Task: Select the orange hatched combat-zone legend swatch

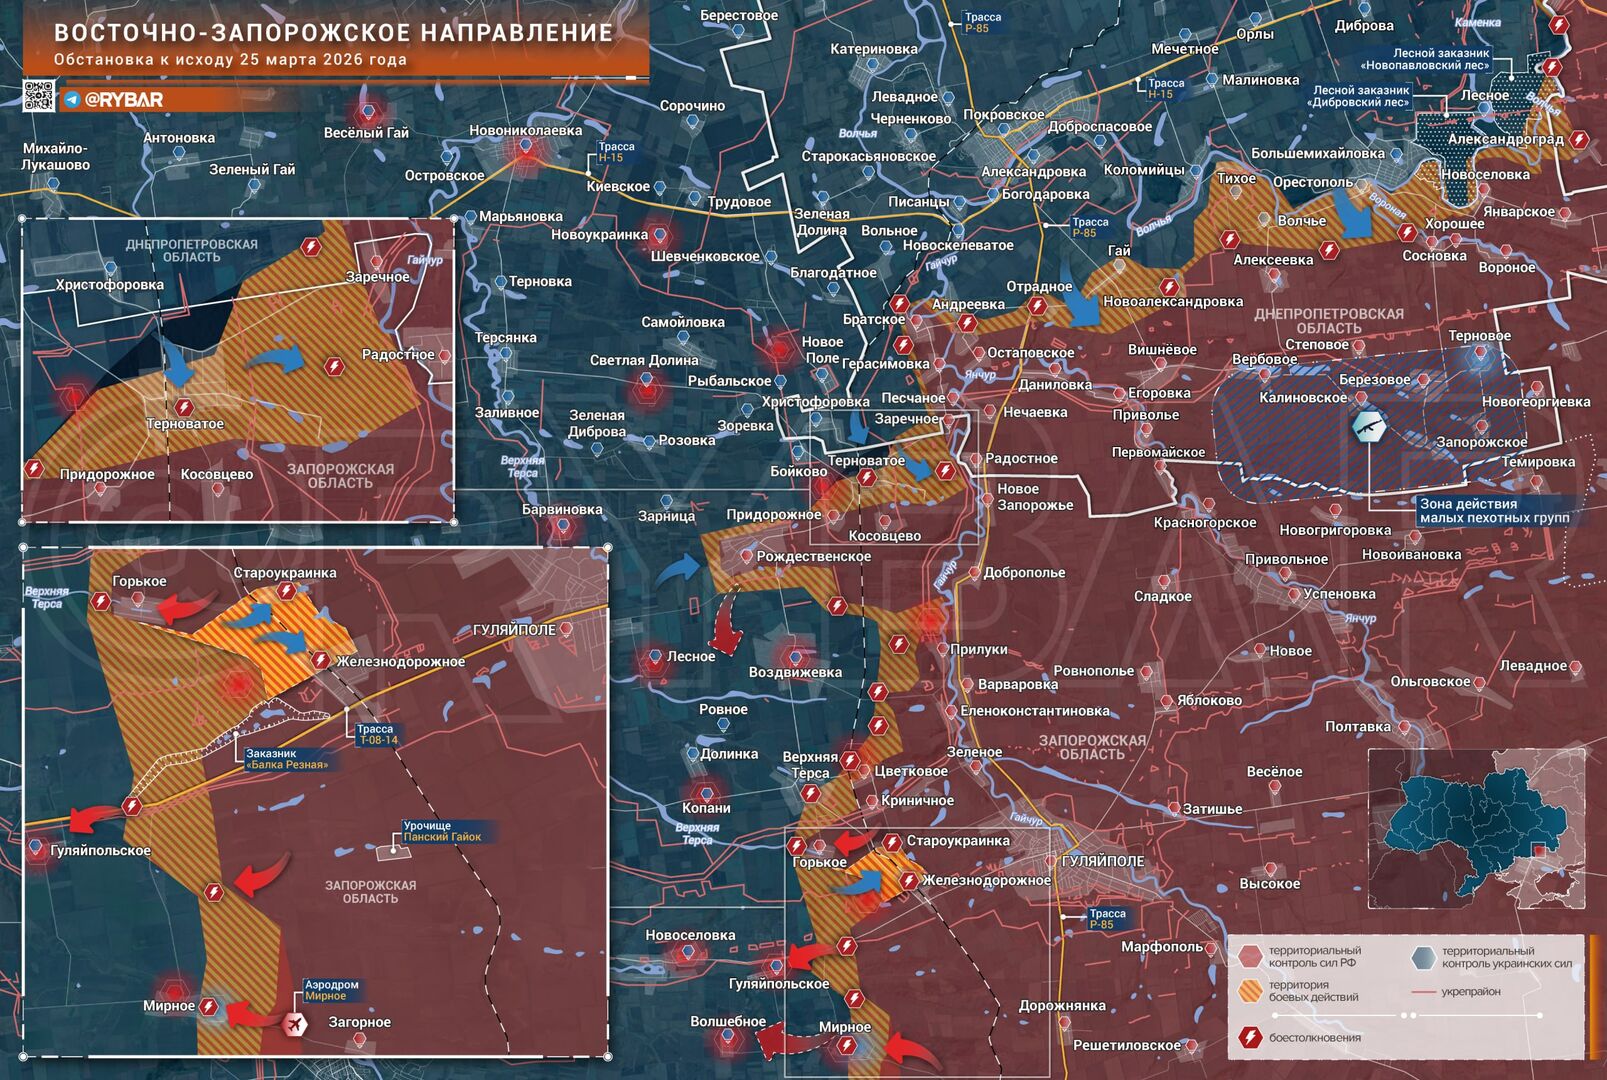Action: tap(1250, 991)
